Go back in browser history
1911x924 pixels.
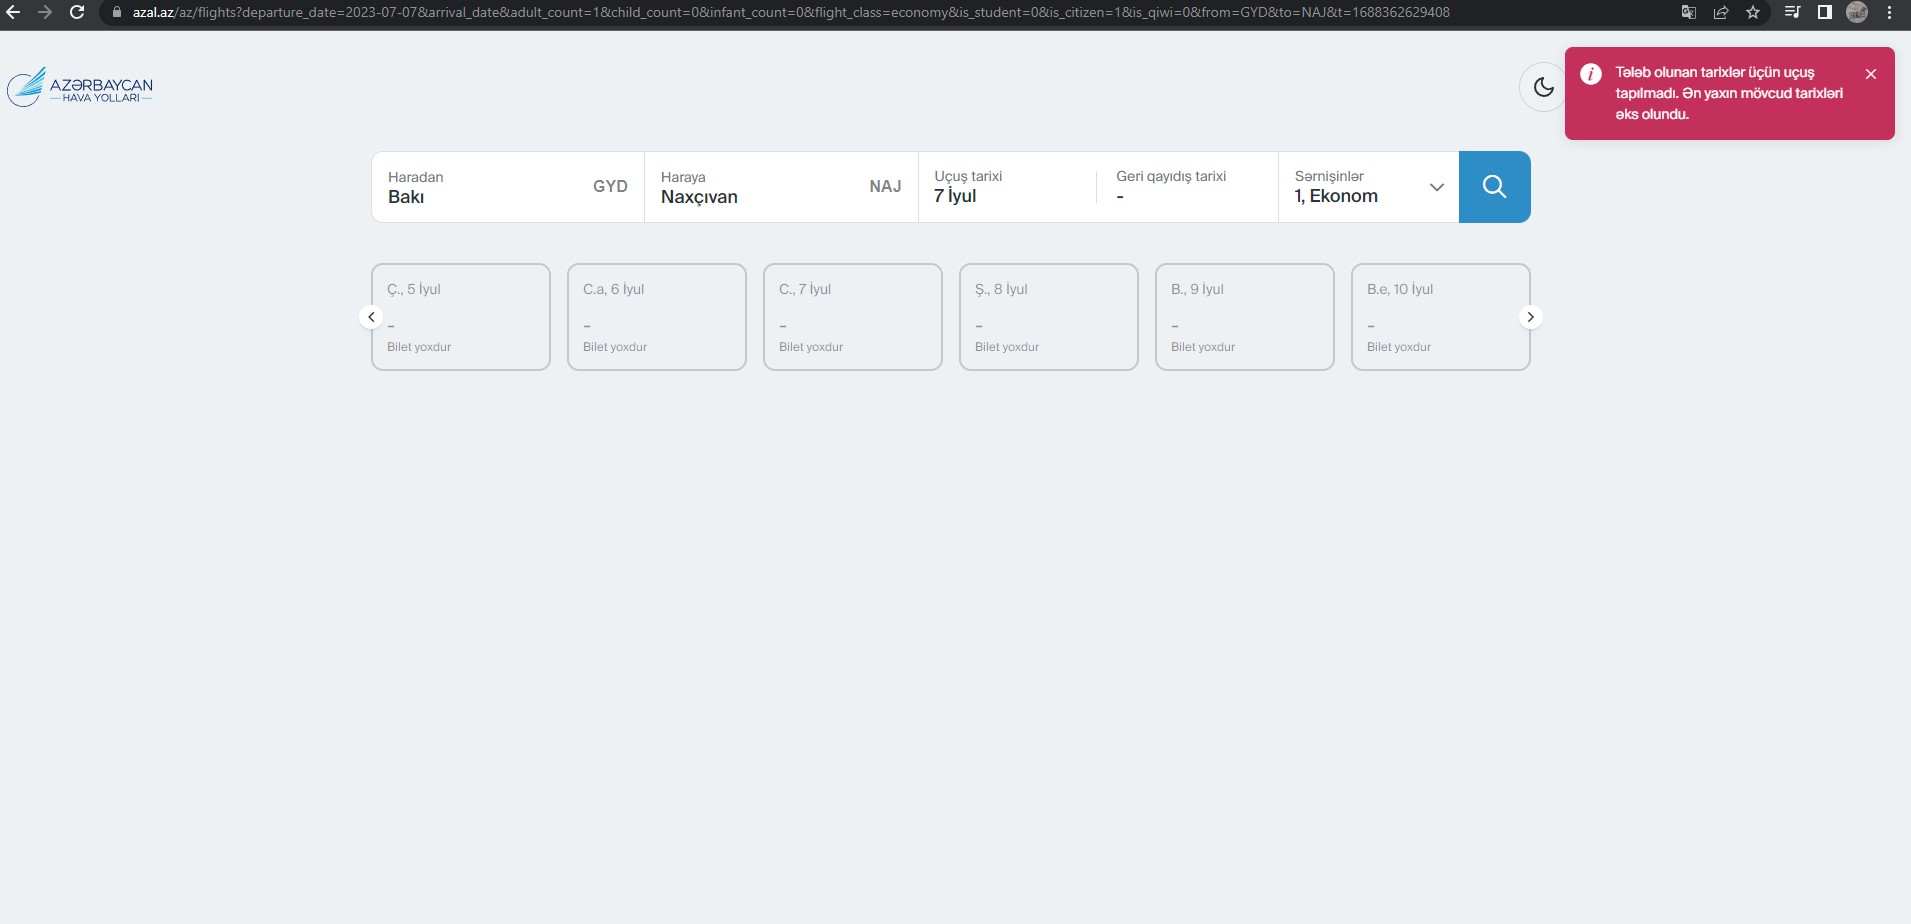(14, 13)
